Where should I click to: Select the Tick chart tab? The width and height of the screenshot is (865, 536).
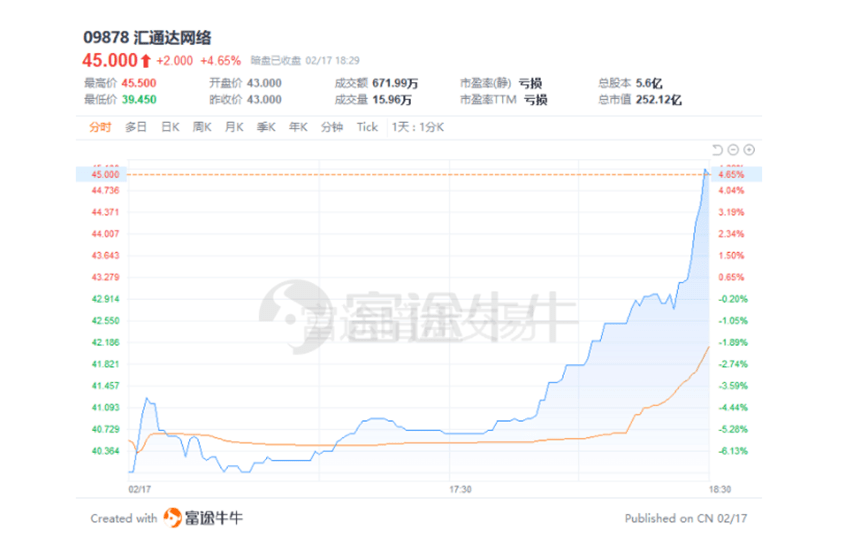pos(367,127)
